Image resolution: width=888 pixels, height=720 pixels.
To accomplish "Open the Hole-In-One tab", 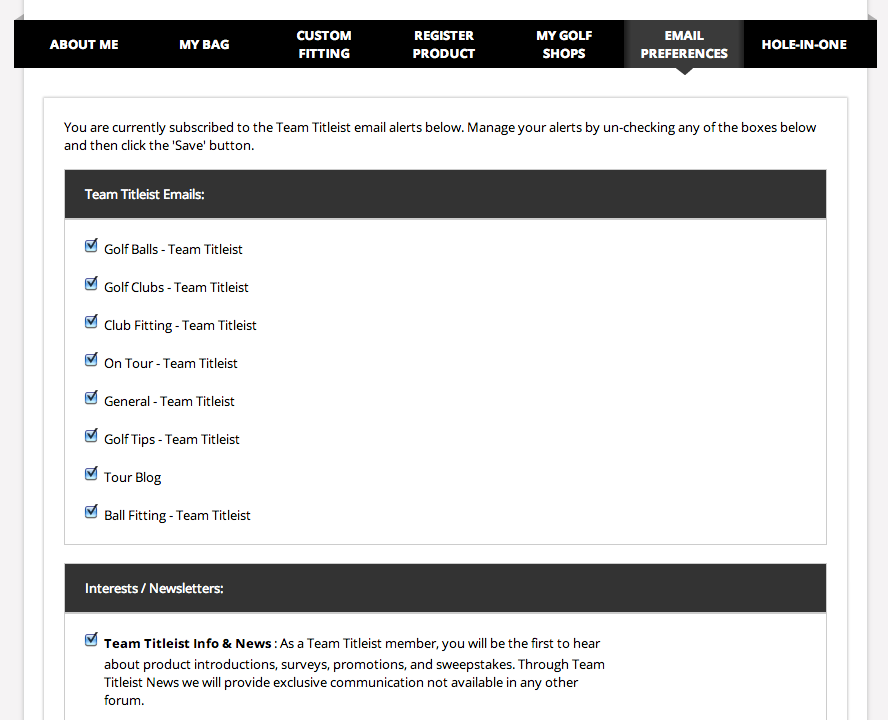I will 804,44.
